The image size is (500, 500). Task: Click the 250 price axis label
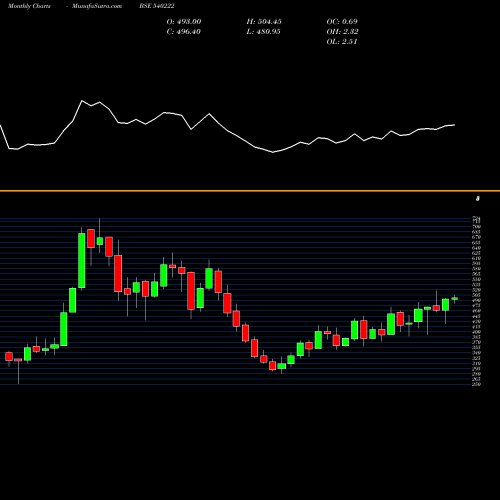pos(476,384)
